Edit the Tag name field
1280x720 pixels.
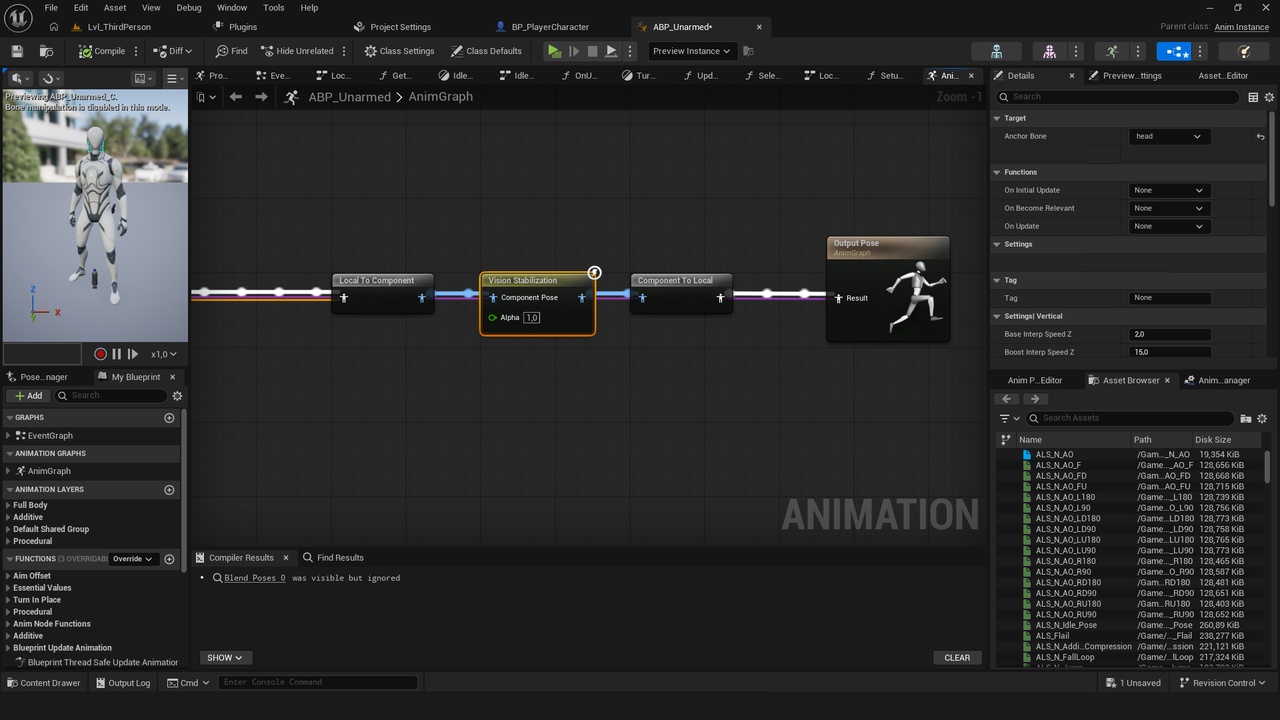(x=1170, y=298)
